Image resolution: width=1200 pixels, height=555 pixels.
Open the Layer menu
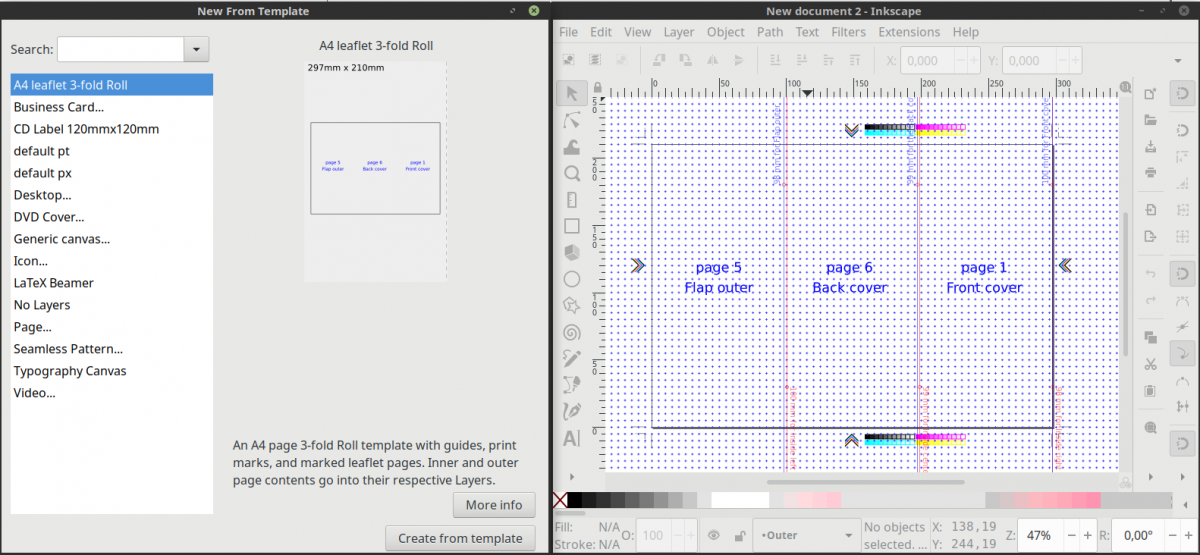coord(679,32)
